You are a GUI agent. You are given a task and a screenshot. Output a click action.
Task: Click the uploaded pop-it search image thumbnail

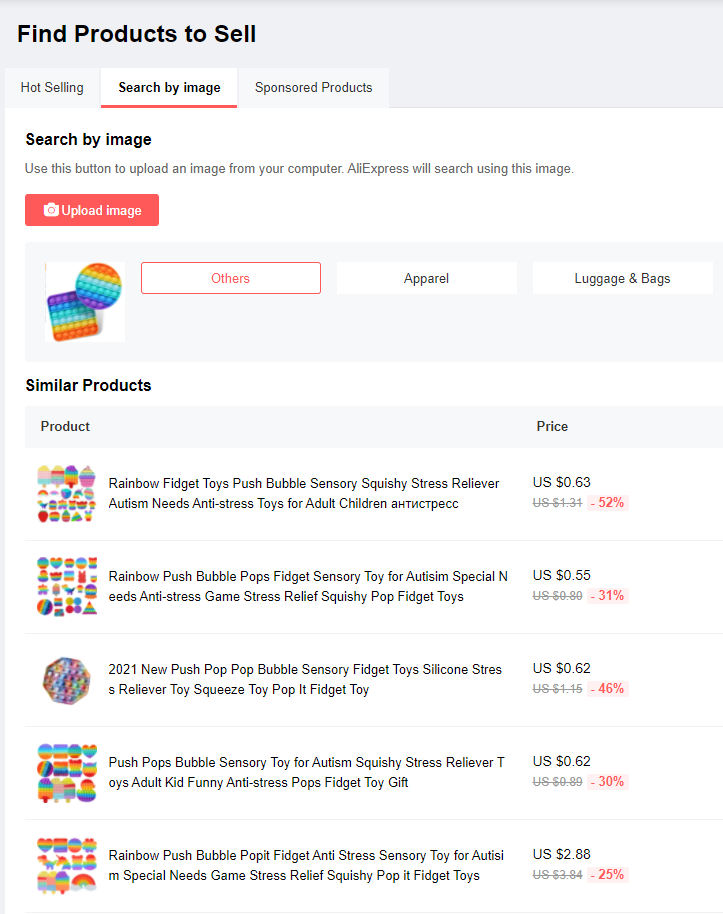click(x=85, y=302)
